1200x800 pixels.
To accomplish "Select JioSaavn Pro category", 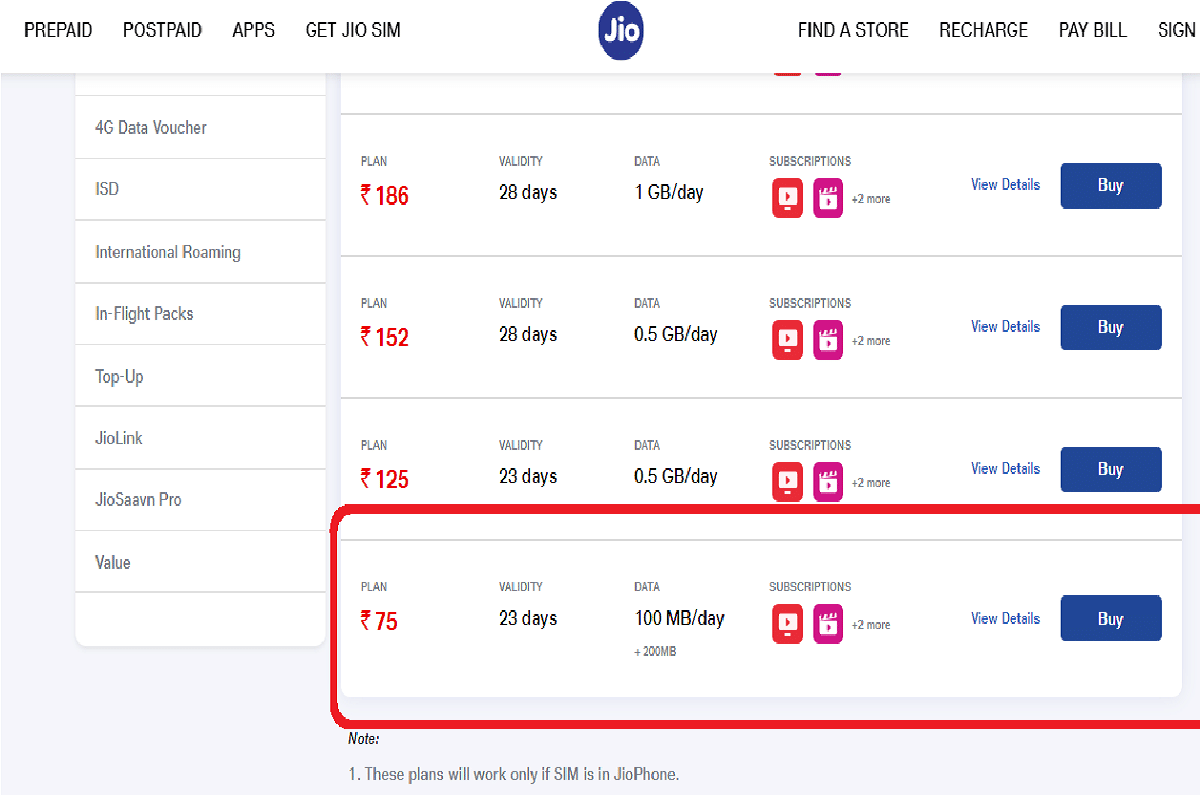I will [x=200, y=500].
